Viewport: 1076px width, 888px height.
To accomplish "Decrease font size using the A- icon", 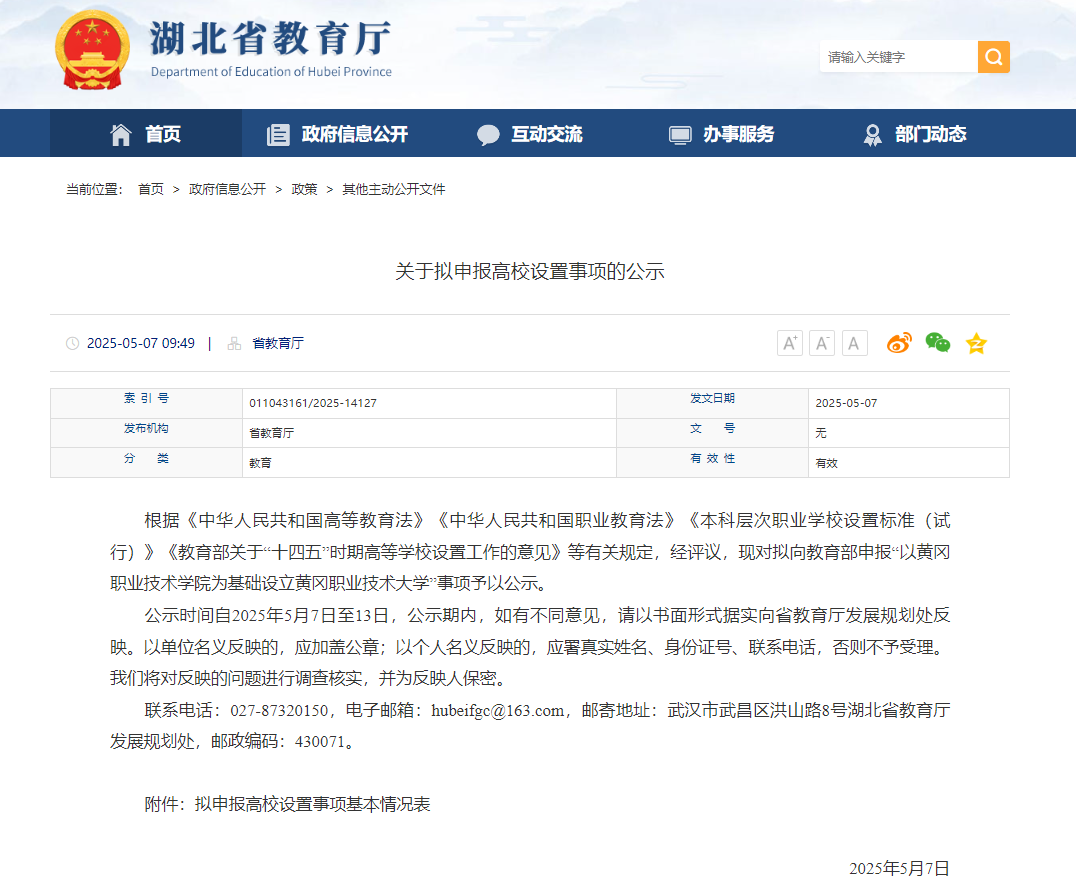I will (821, 343).
